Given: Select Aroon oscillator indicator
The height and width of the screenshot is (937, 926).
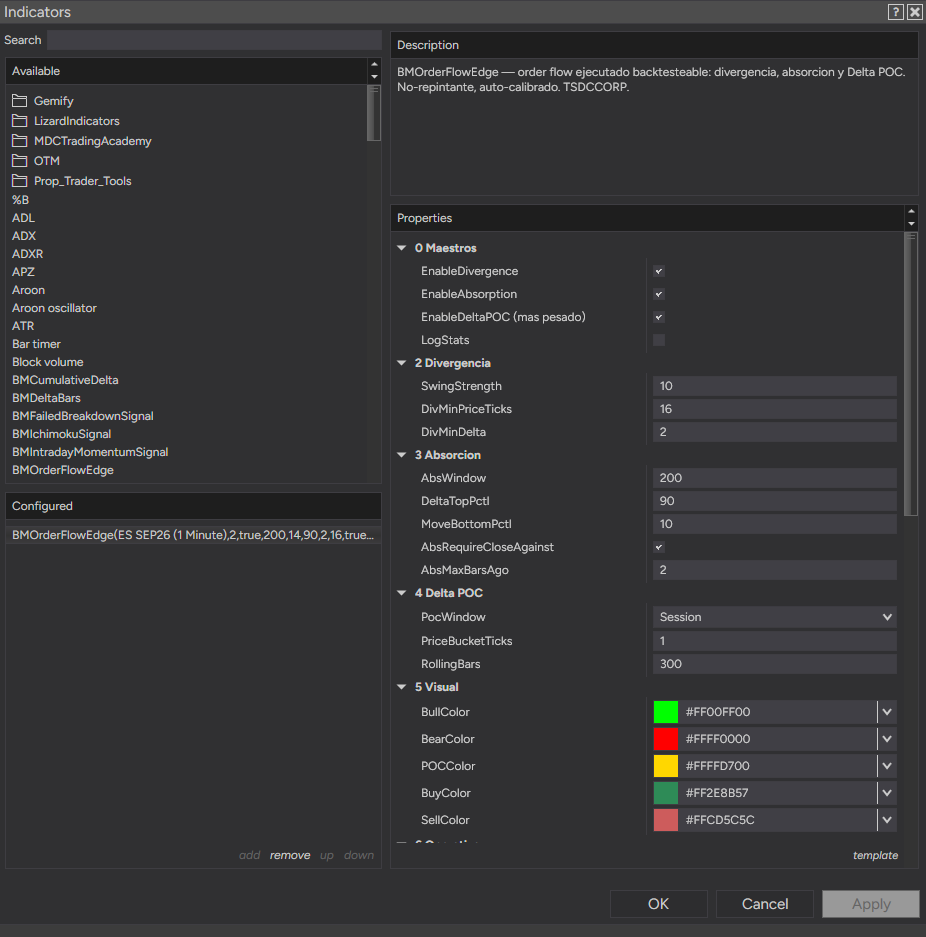Looking at the screenshot, I should pyautogui.click(x=54, y=308).
